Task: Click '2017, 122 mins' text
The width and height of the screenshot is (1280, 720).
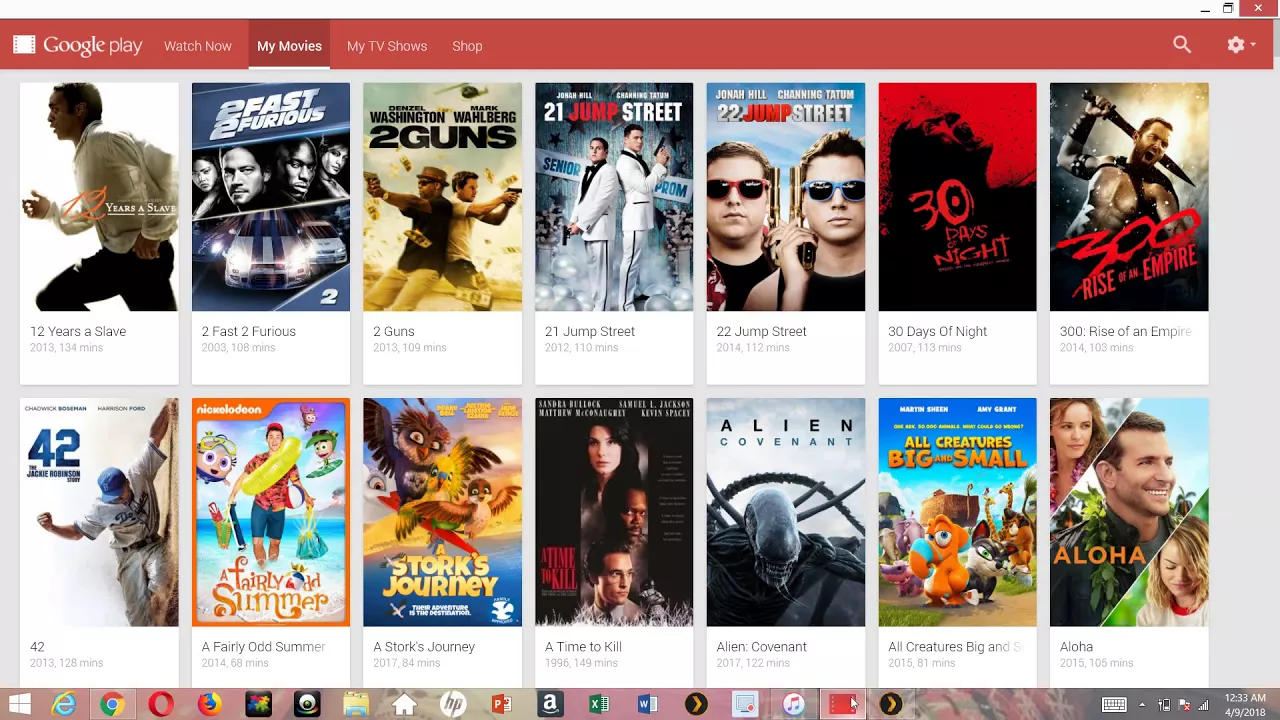Action: [x=753, y=663]
